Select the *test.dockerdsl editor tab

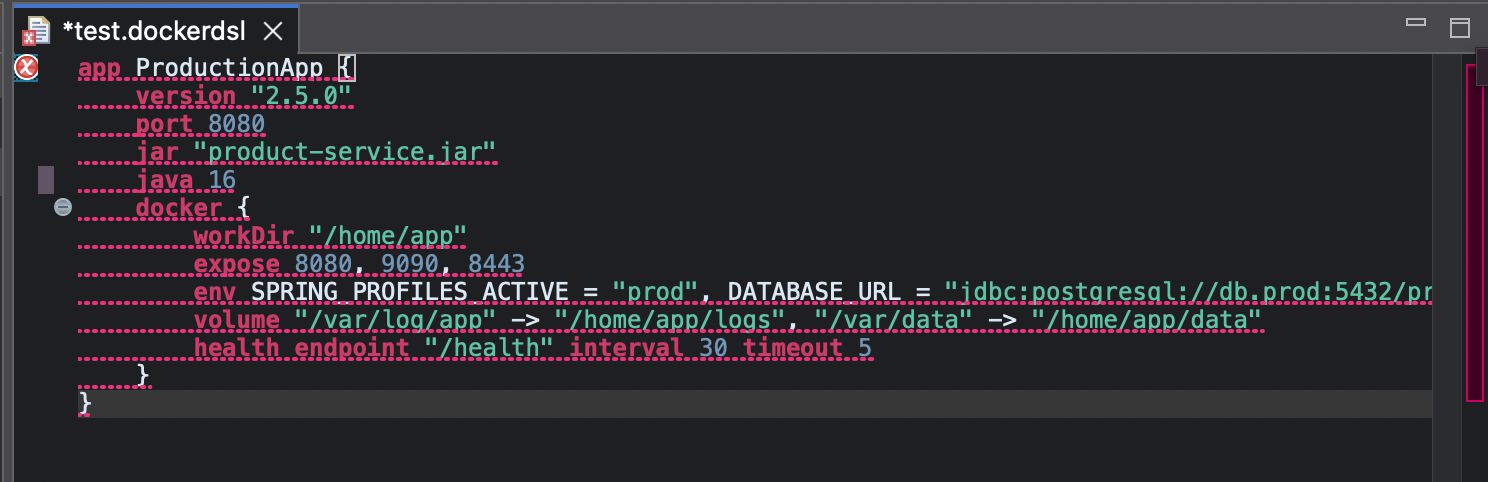point(154,31)
